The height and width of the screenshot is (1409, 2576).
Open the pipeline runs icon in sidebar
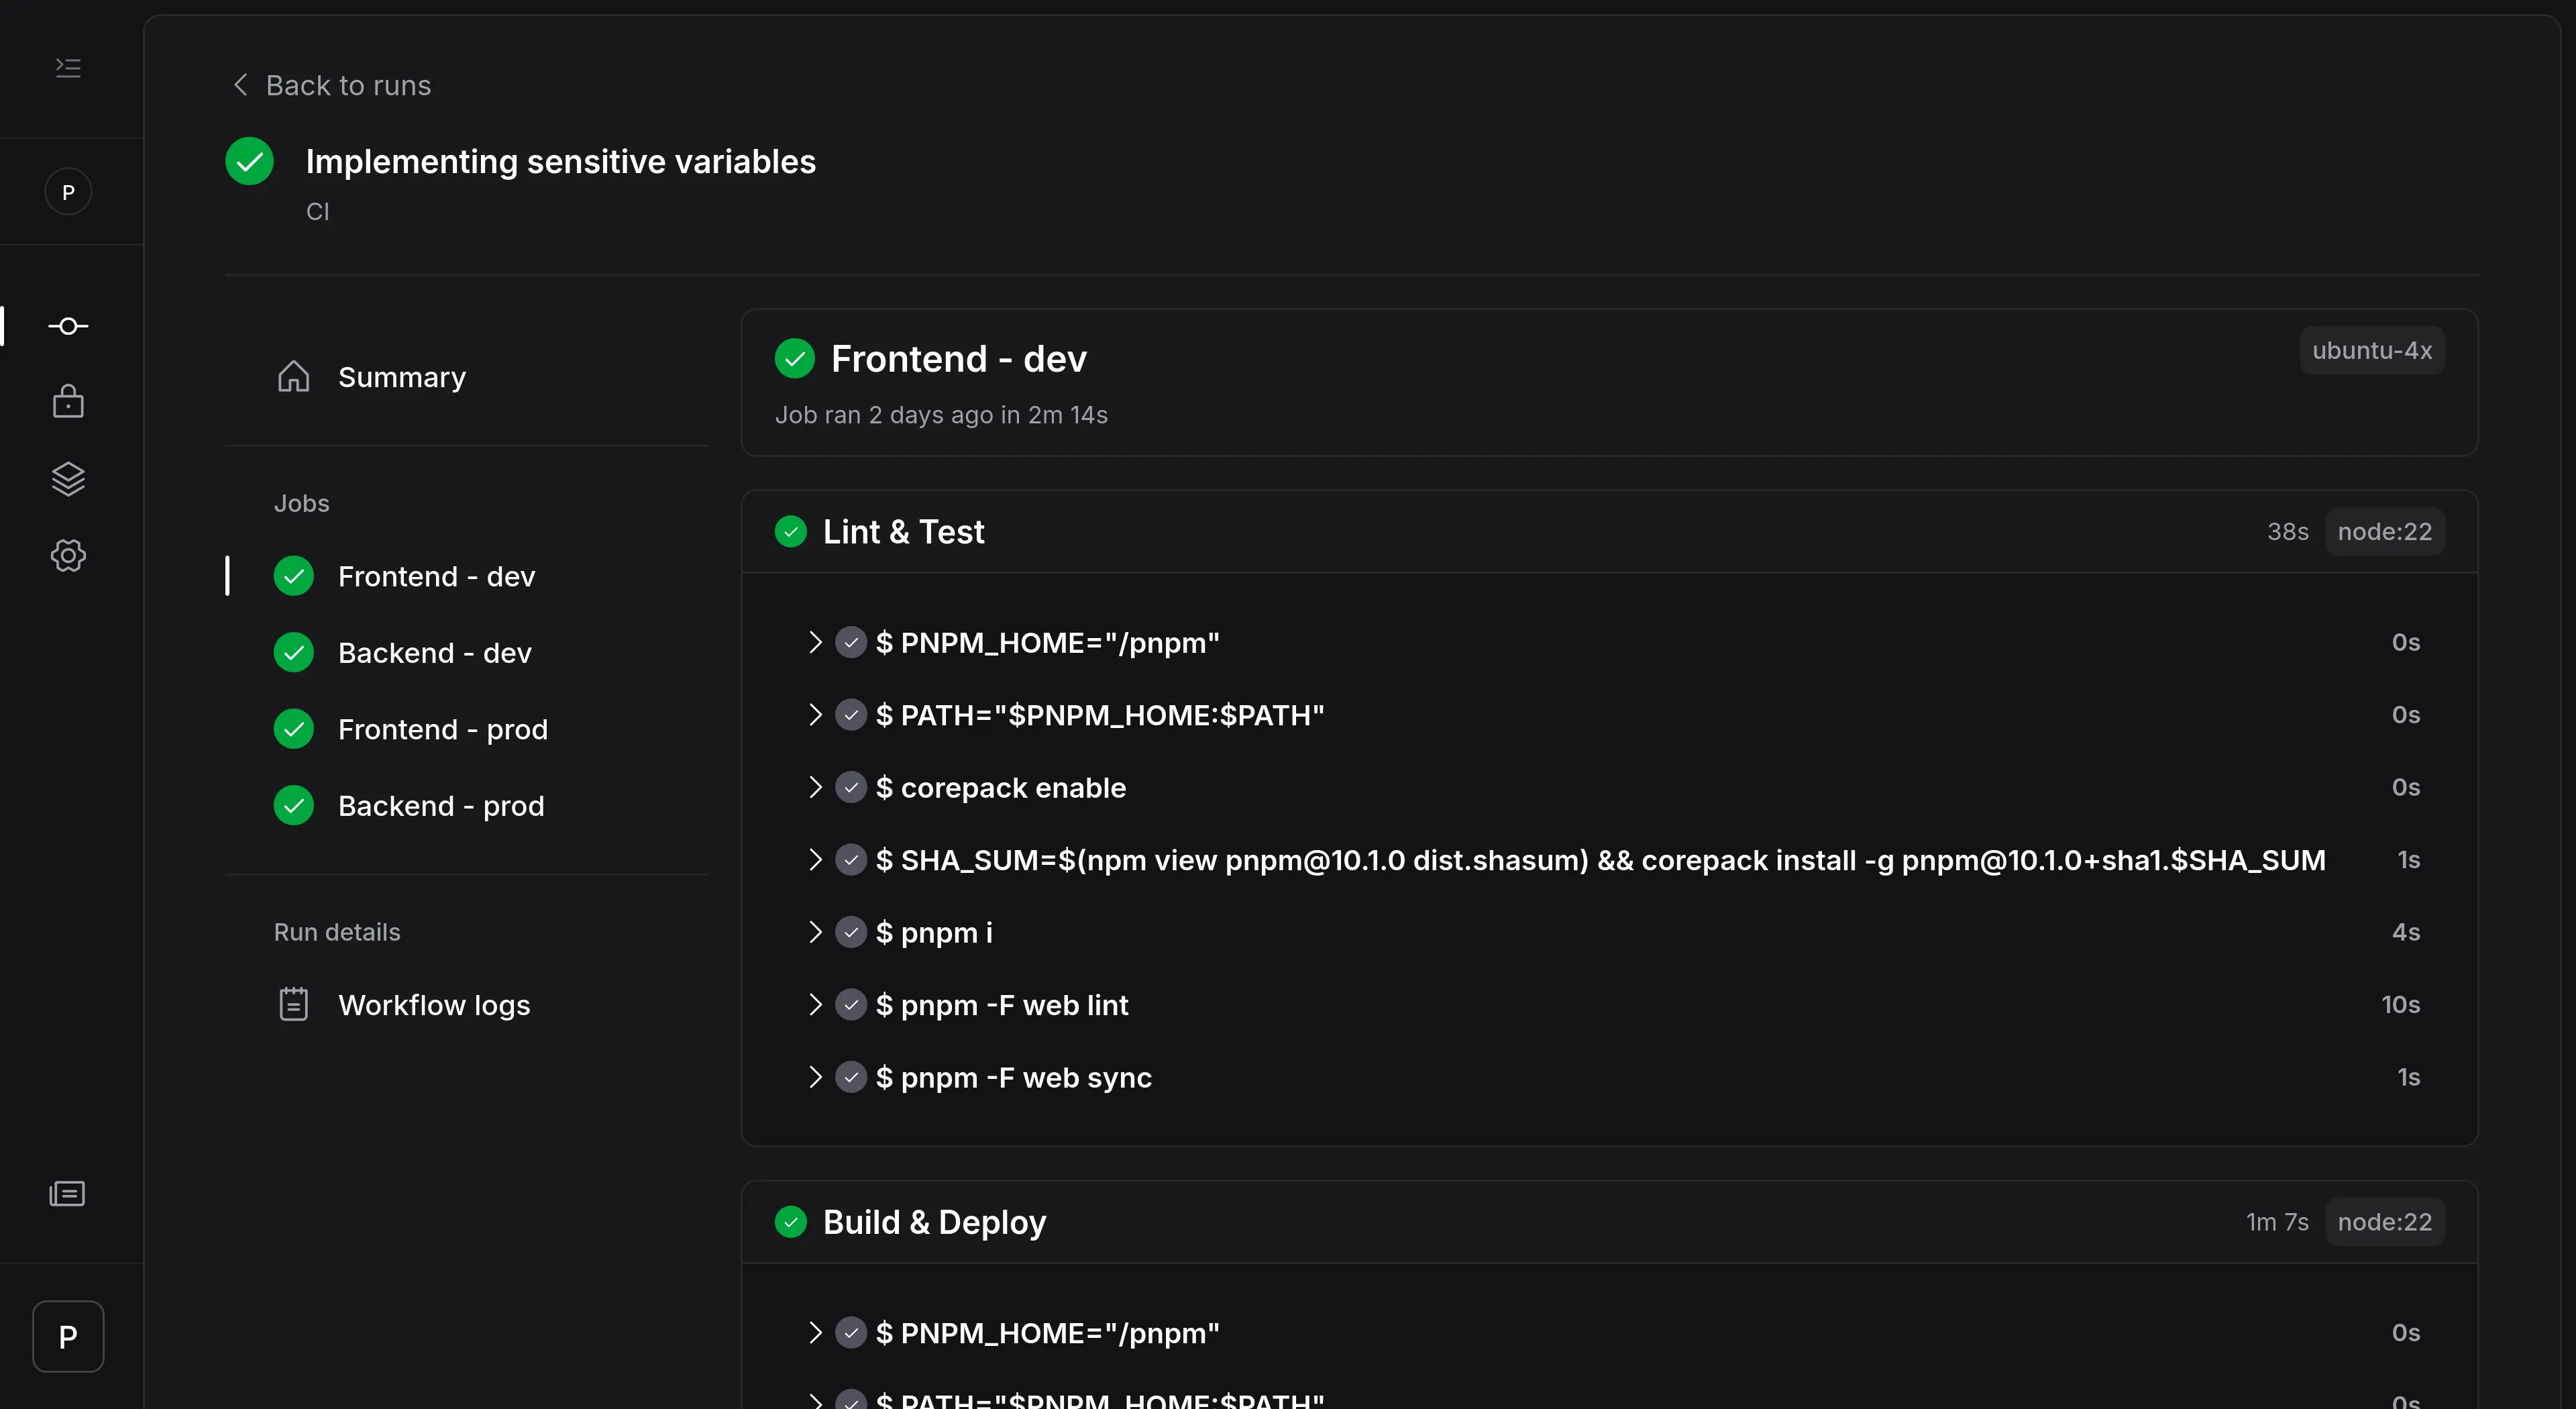tap(68, 326)
